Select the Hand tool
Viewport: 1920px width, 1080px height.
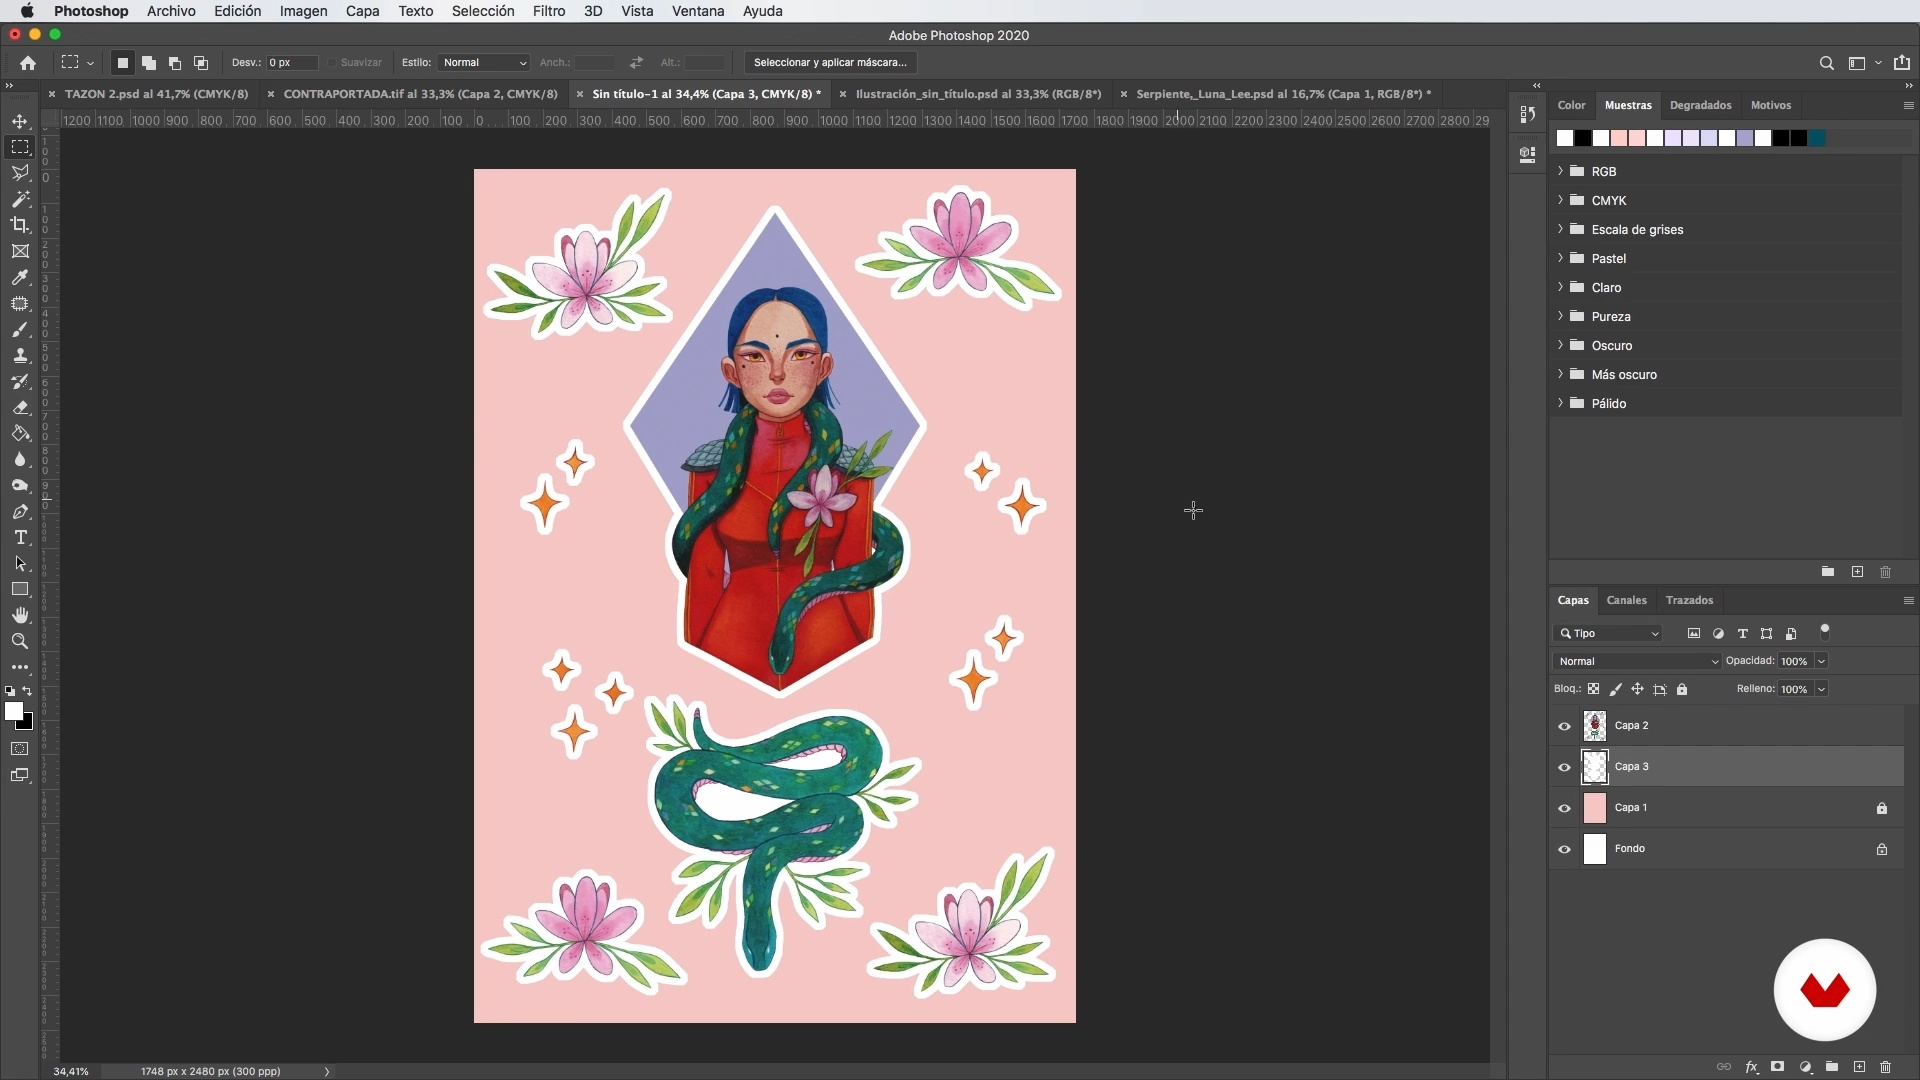click(x=20, y=615)
